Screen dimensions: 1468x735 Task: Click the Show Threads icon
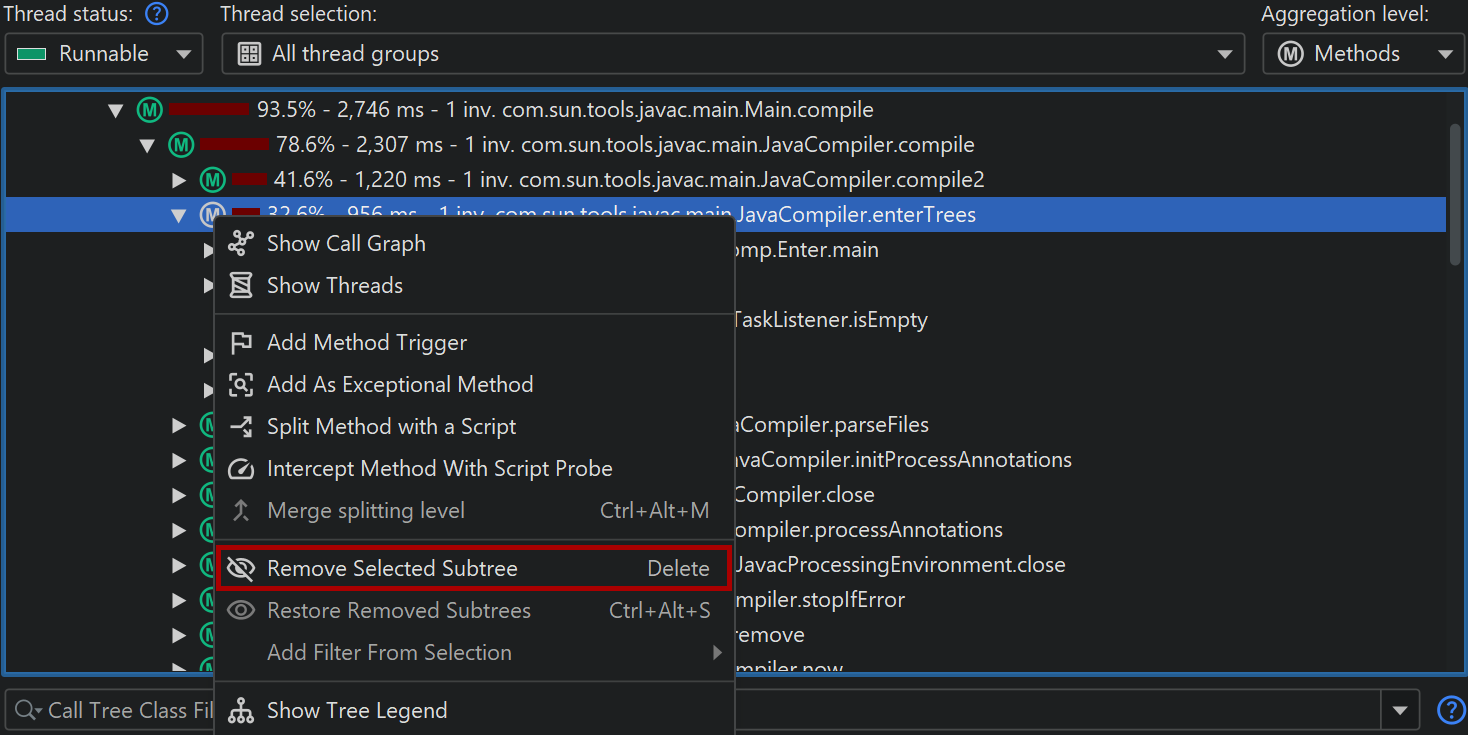pyautogui.click(x=241, y=285)
